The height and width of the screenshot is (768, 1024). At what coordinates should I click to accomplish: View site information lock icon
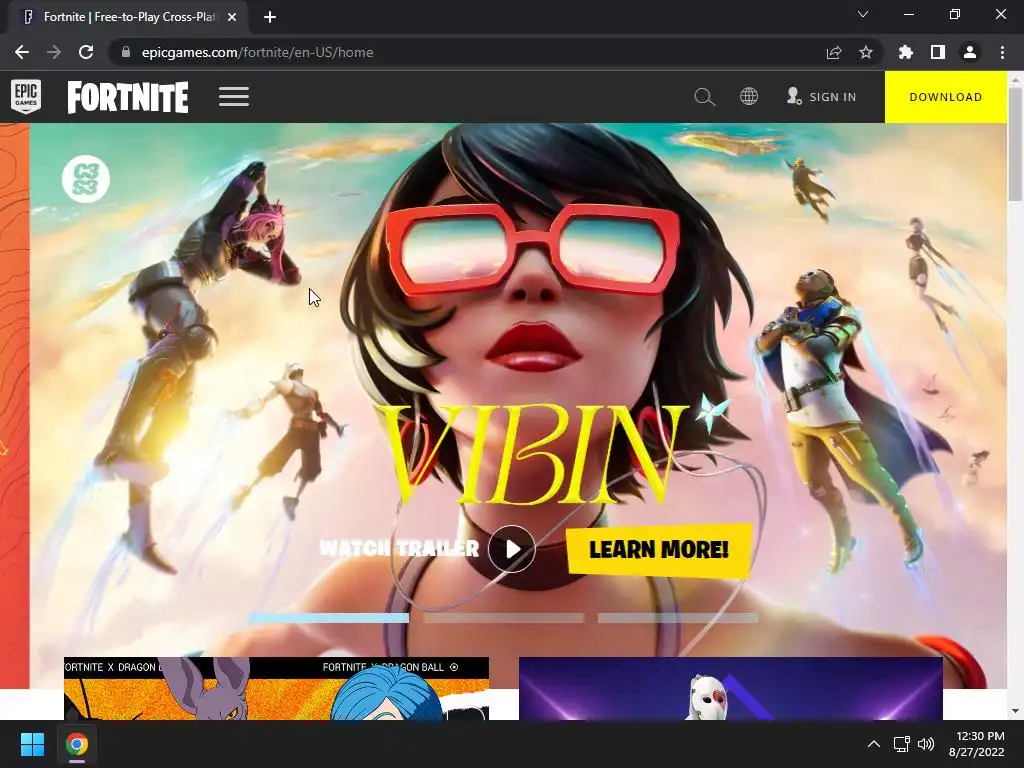[126, 52]
